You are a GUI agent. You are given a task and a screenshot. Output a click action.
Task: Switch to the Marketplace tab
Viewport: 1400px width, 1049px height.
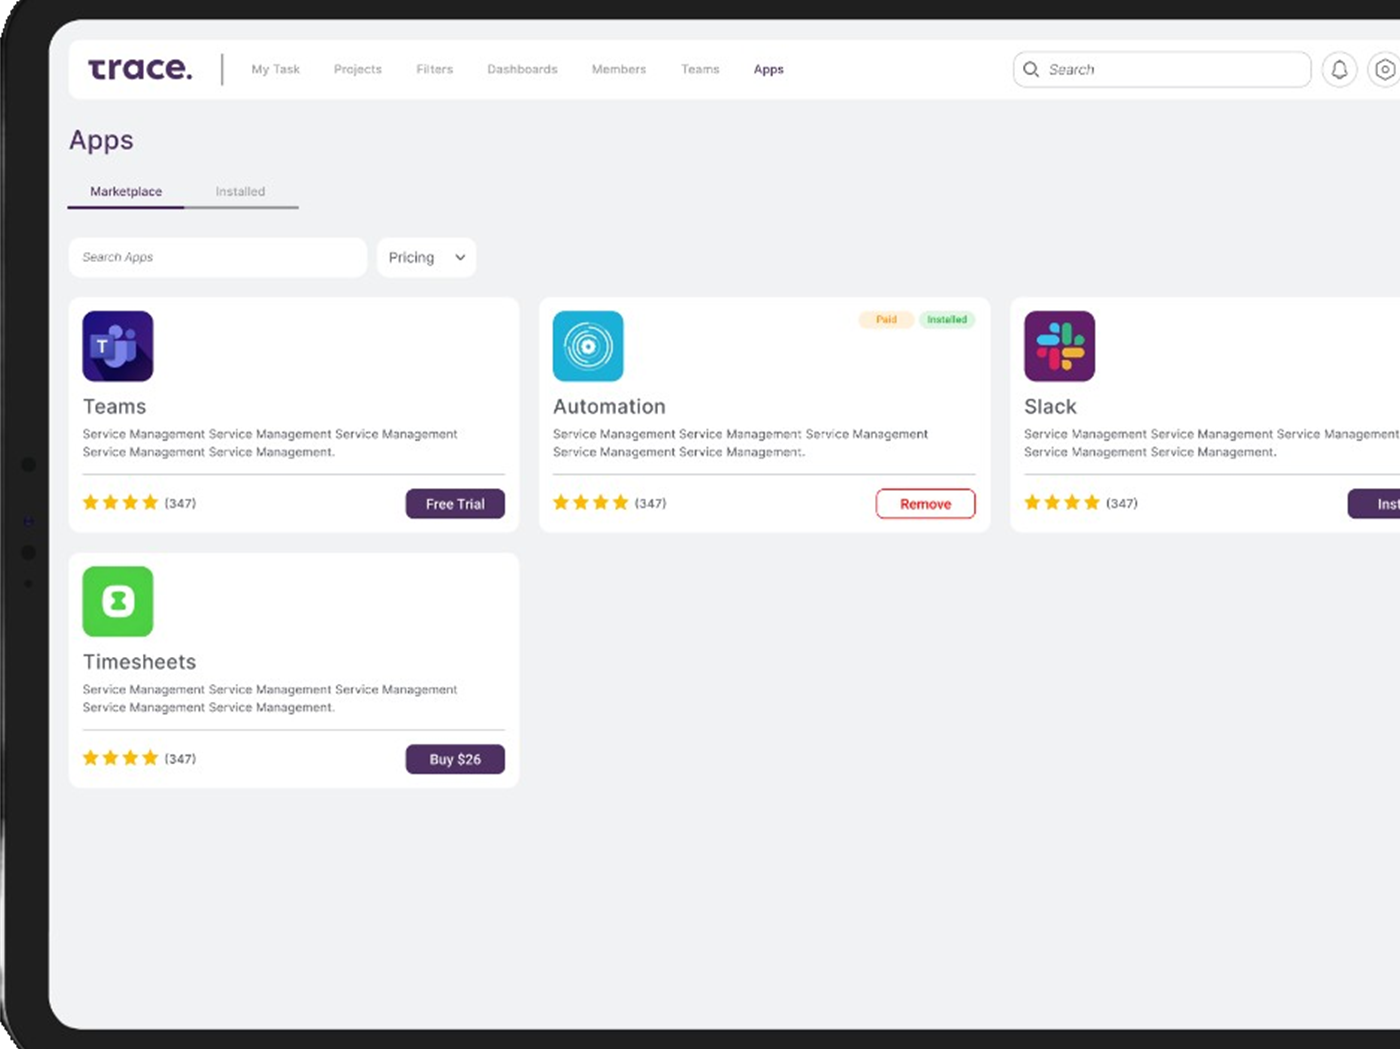(126, 191)
